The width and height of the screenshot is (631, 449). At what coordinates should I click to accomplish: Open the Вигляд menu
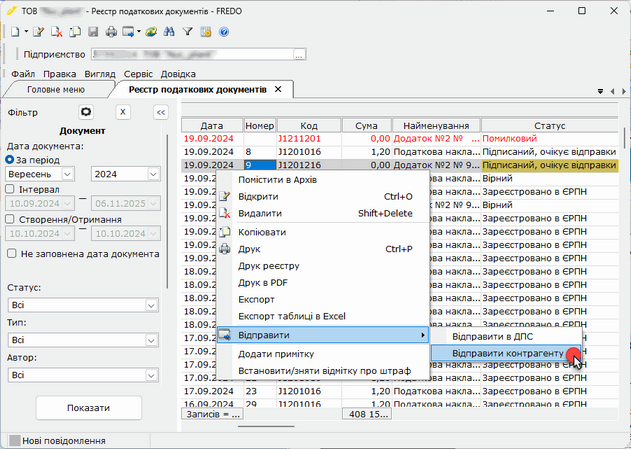click(x=100, y=74)
